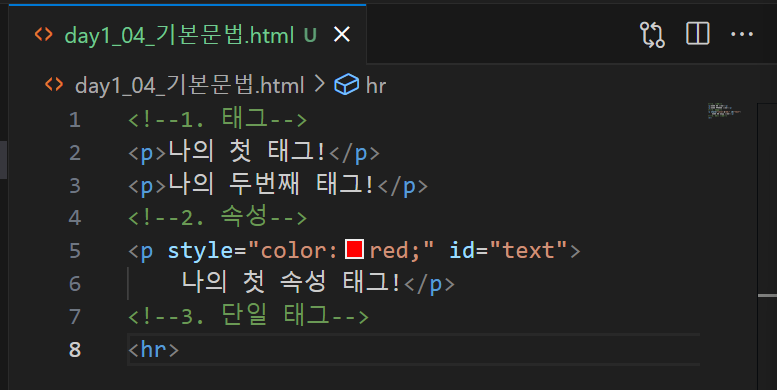Click the comment text '<!--1. 태그-->'
Viewport: 777px width, 390px height.
pyautogui.click(x=218, y=119)
